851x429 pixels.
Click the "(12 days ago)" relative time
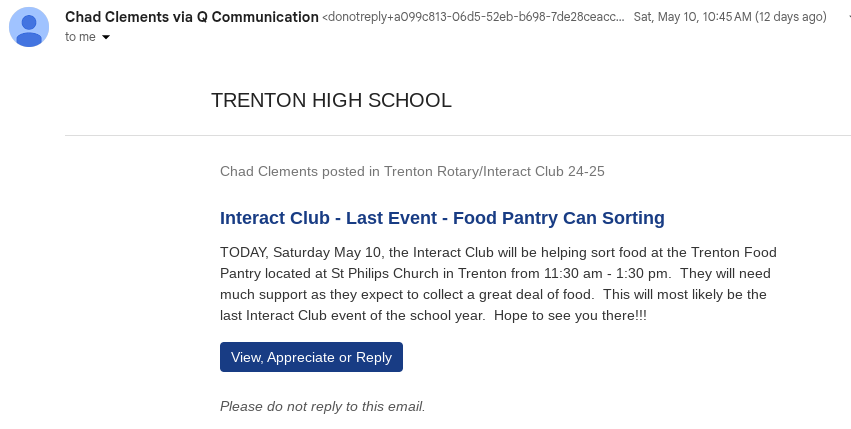point(790,17)
